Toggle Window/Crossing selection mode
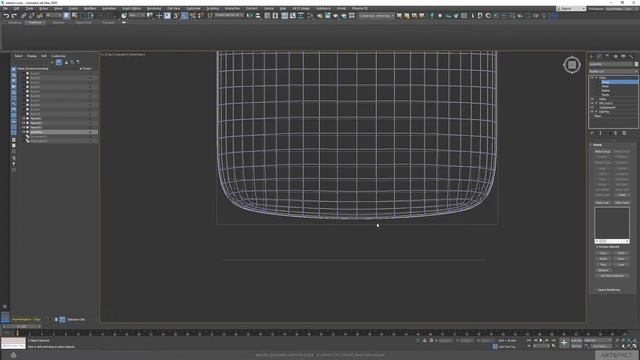 click(x=91, y=16)
